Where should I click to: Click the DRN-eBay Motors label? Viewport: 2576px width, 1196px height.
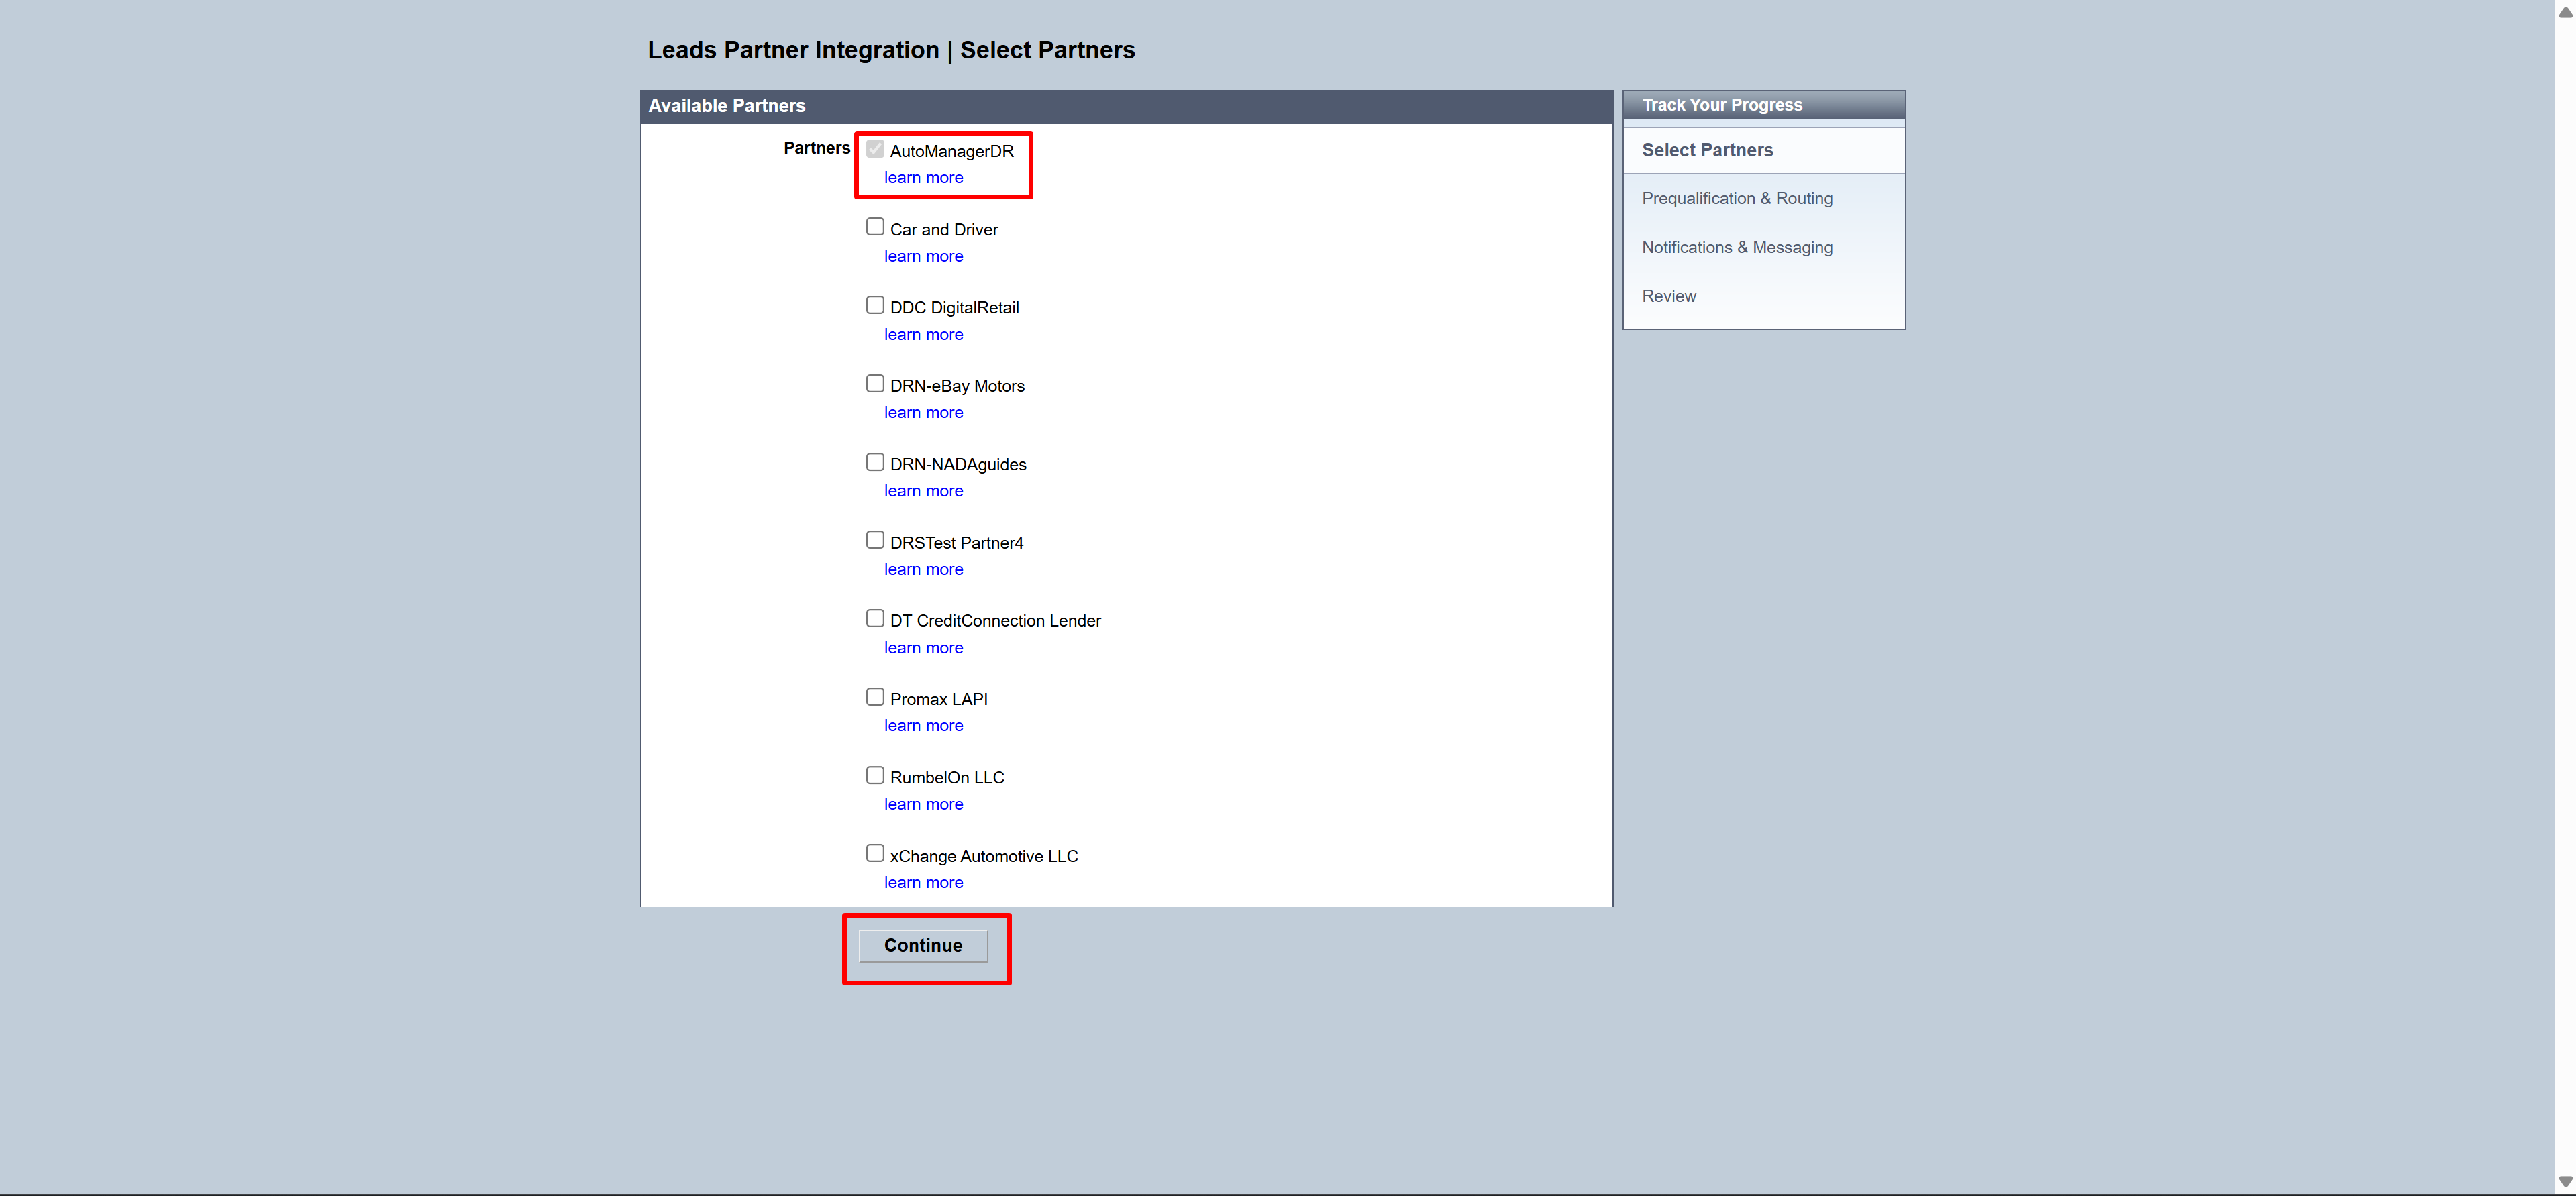957,386
